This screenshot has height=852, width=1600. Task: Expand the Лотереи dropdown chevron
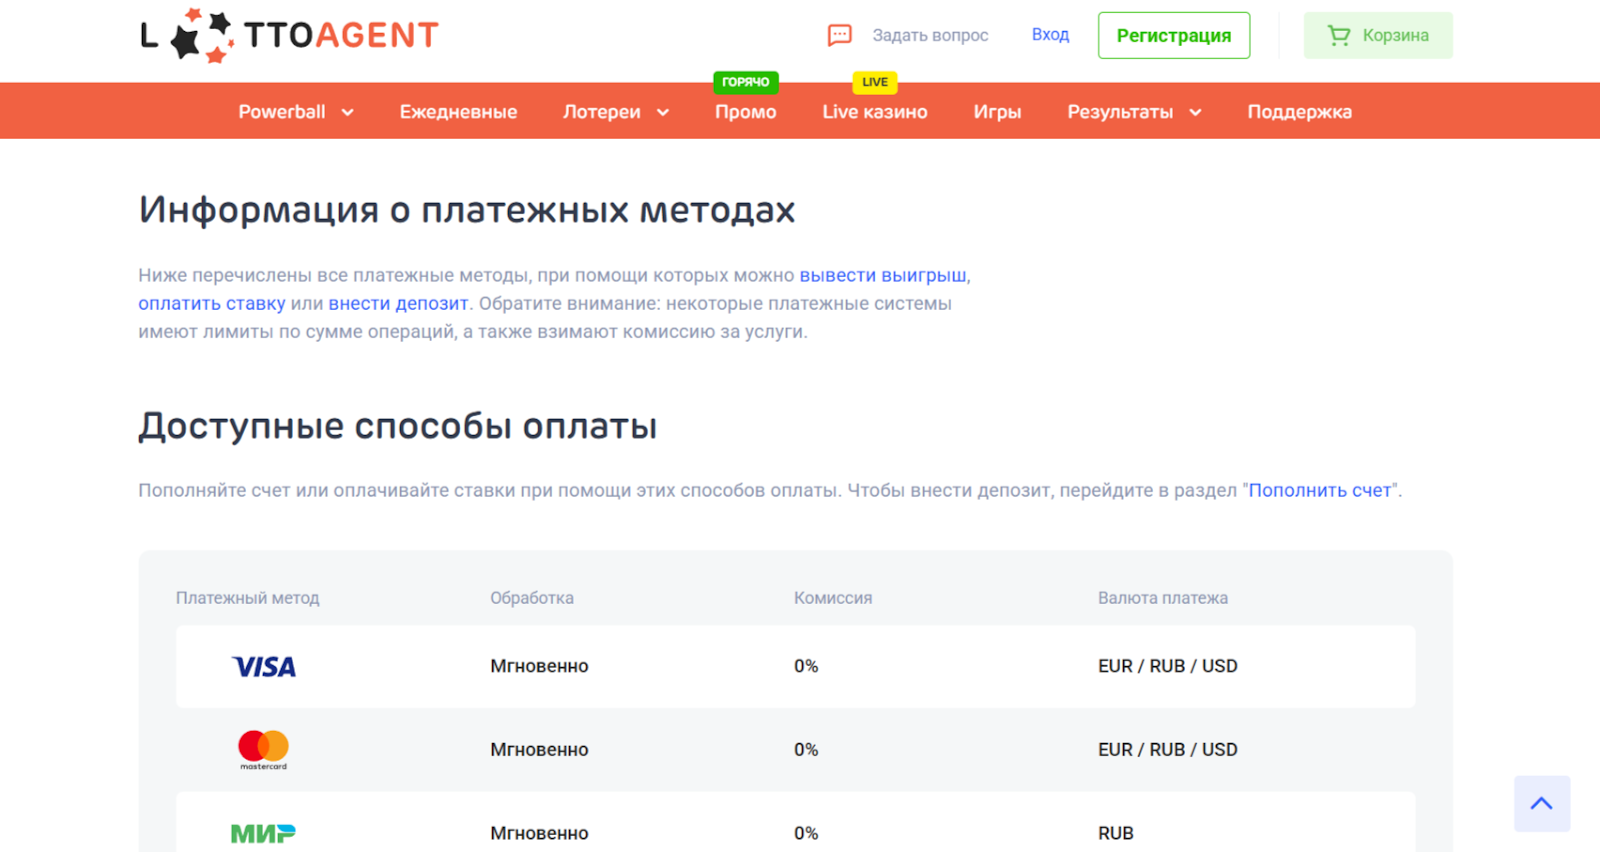pos(663,113)
